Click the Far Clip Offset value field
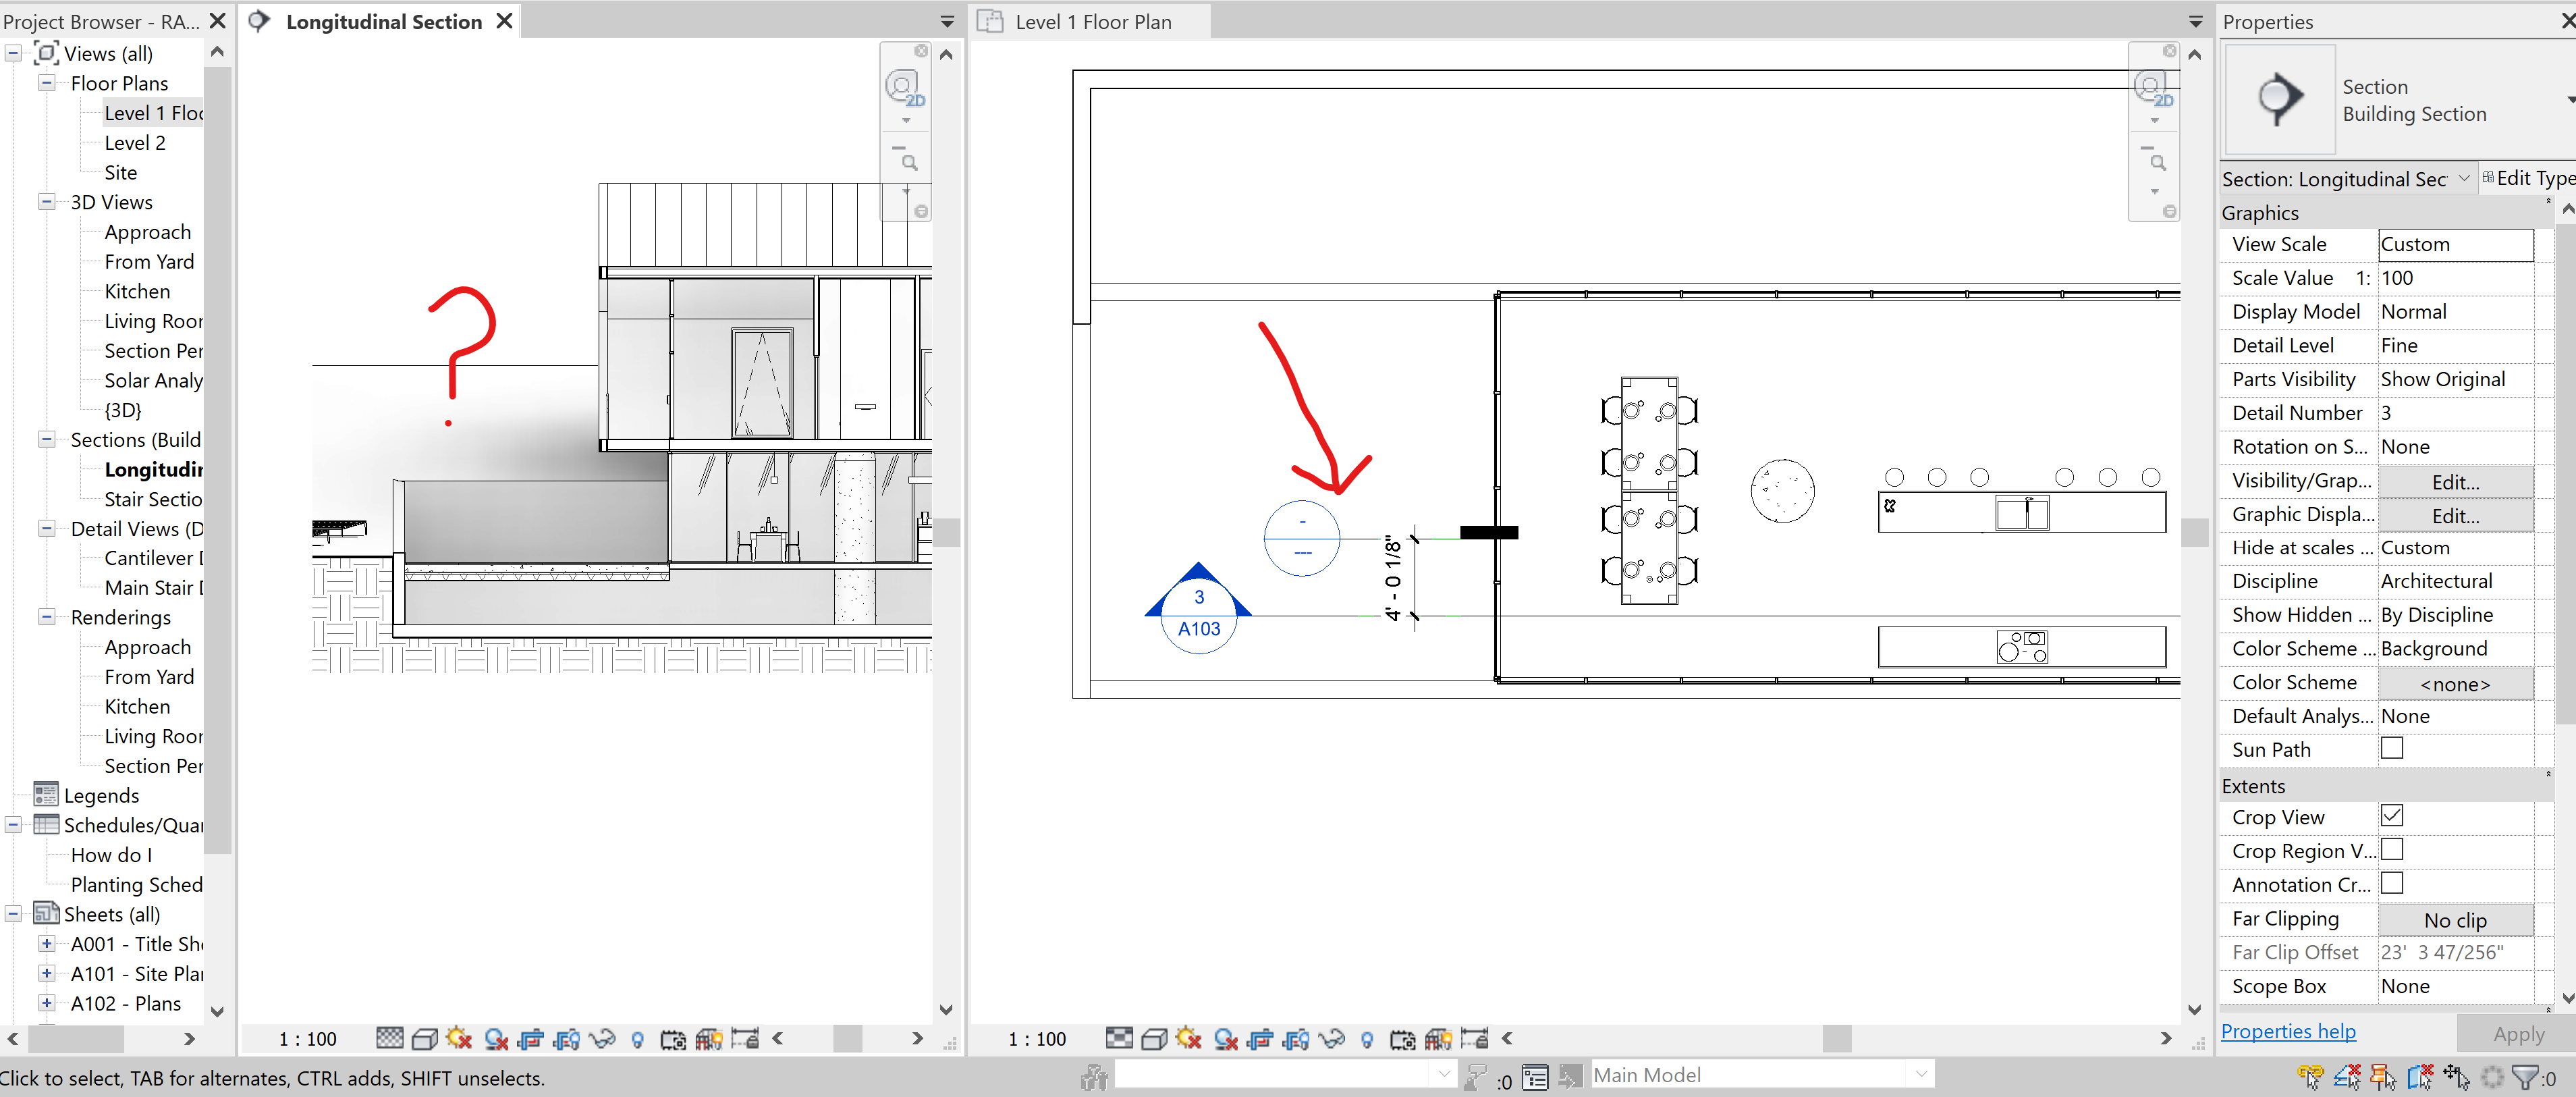Viewport: 2576px width, 1097px height. [x=2454, y=952]
